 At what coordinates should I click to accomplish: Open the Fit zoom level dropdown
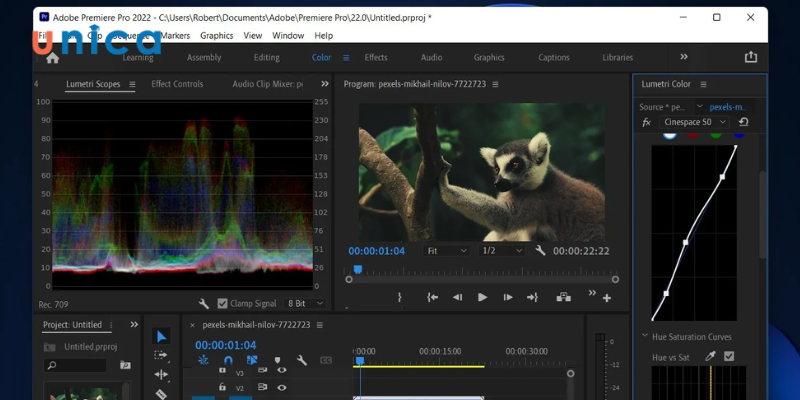tap(446, 251)
